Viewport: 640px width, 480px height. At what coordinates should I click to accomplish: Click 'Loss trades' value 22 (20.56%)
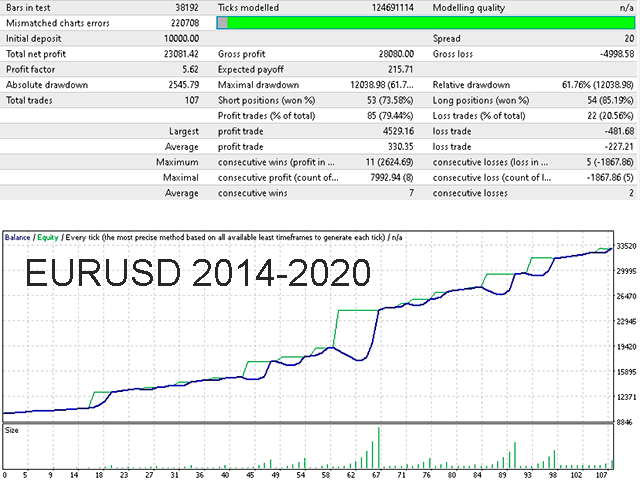[x=610, y=116]
